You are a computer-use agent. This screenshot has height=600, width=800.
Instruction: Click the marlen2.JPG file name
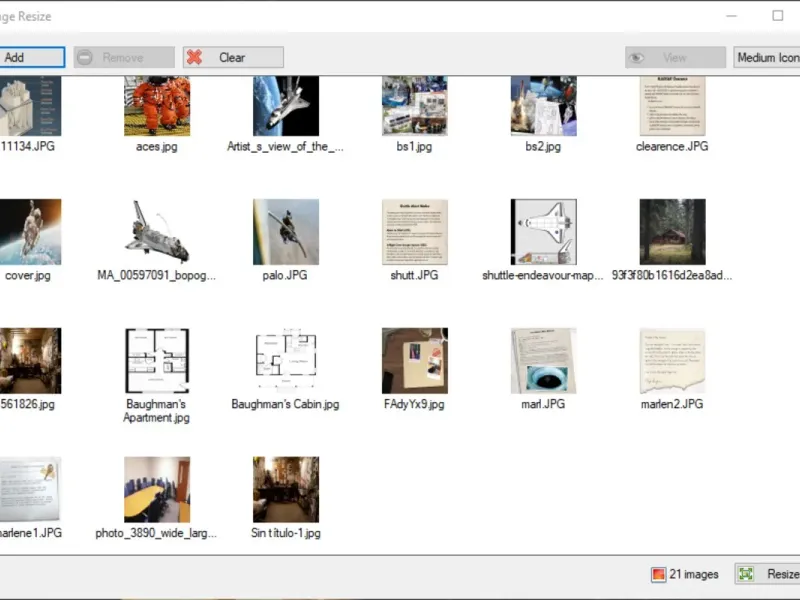pos(672,404)
